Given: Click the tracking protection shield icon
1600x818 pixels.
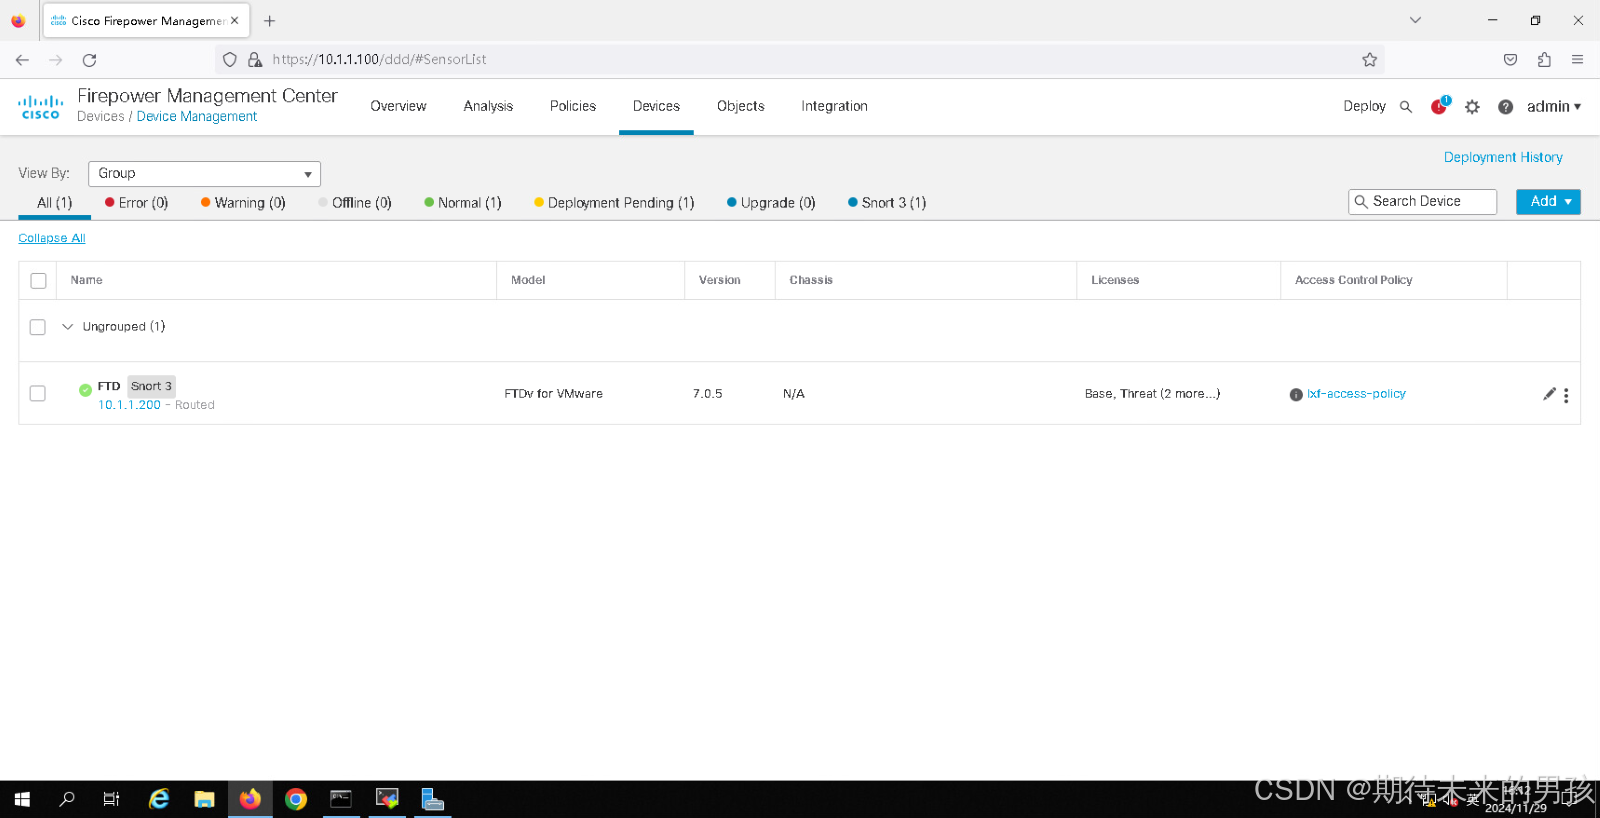Looking at the screenshot, I should coord(230,60).
